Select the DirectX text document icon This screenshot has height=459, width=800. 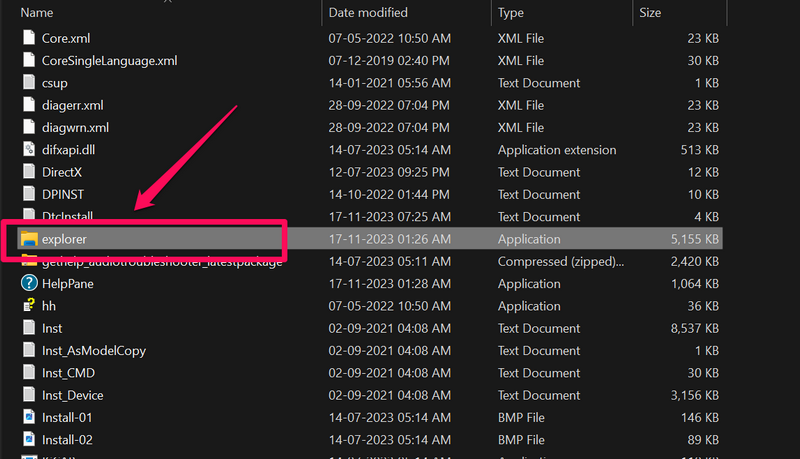click(x=29, y=172)
